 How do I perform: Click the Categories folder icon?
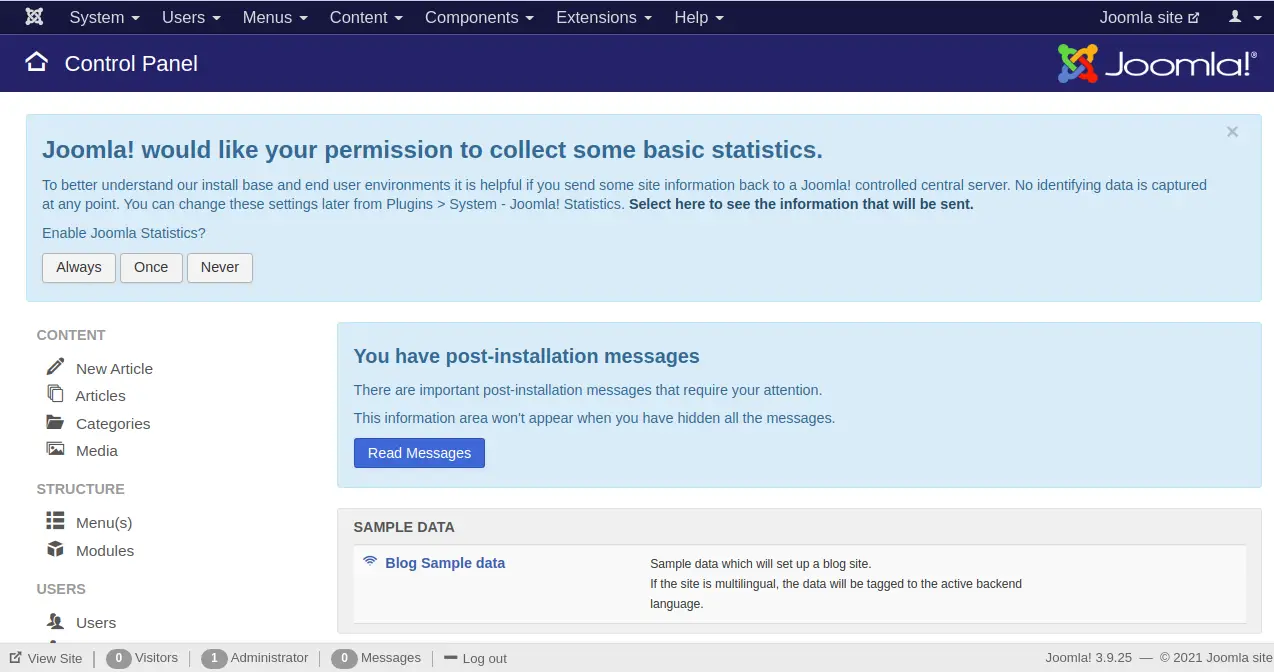55,422
